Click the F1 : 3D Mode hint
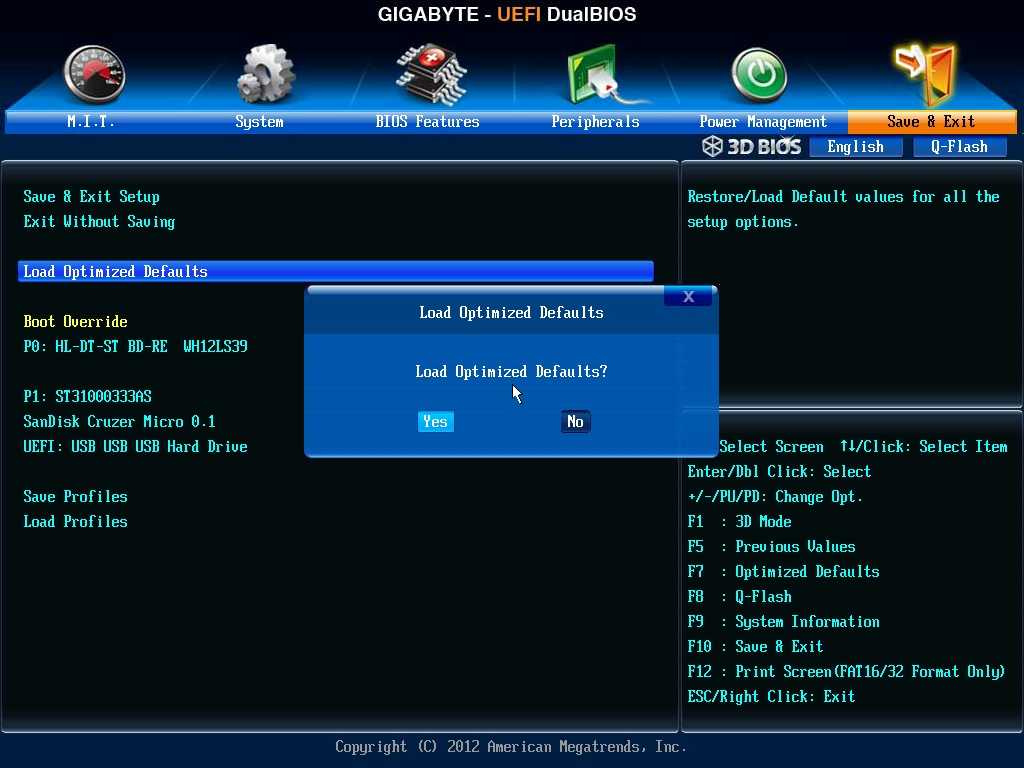Image resolution: width=1024 pixels, height=768 pixels. pyautogui.click(x=739, y=521)
